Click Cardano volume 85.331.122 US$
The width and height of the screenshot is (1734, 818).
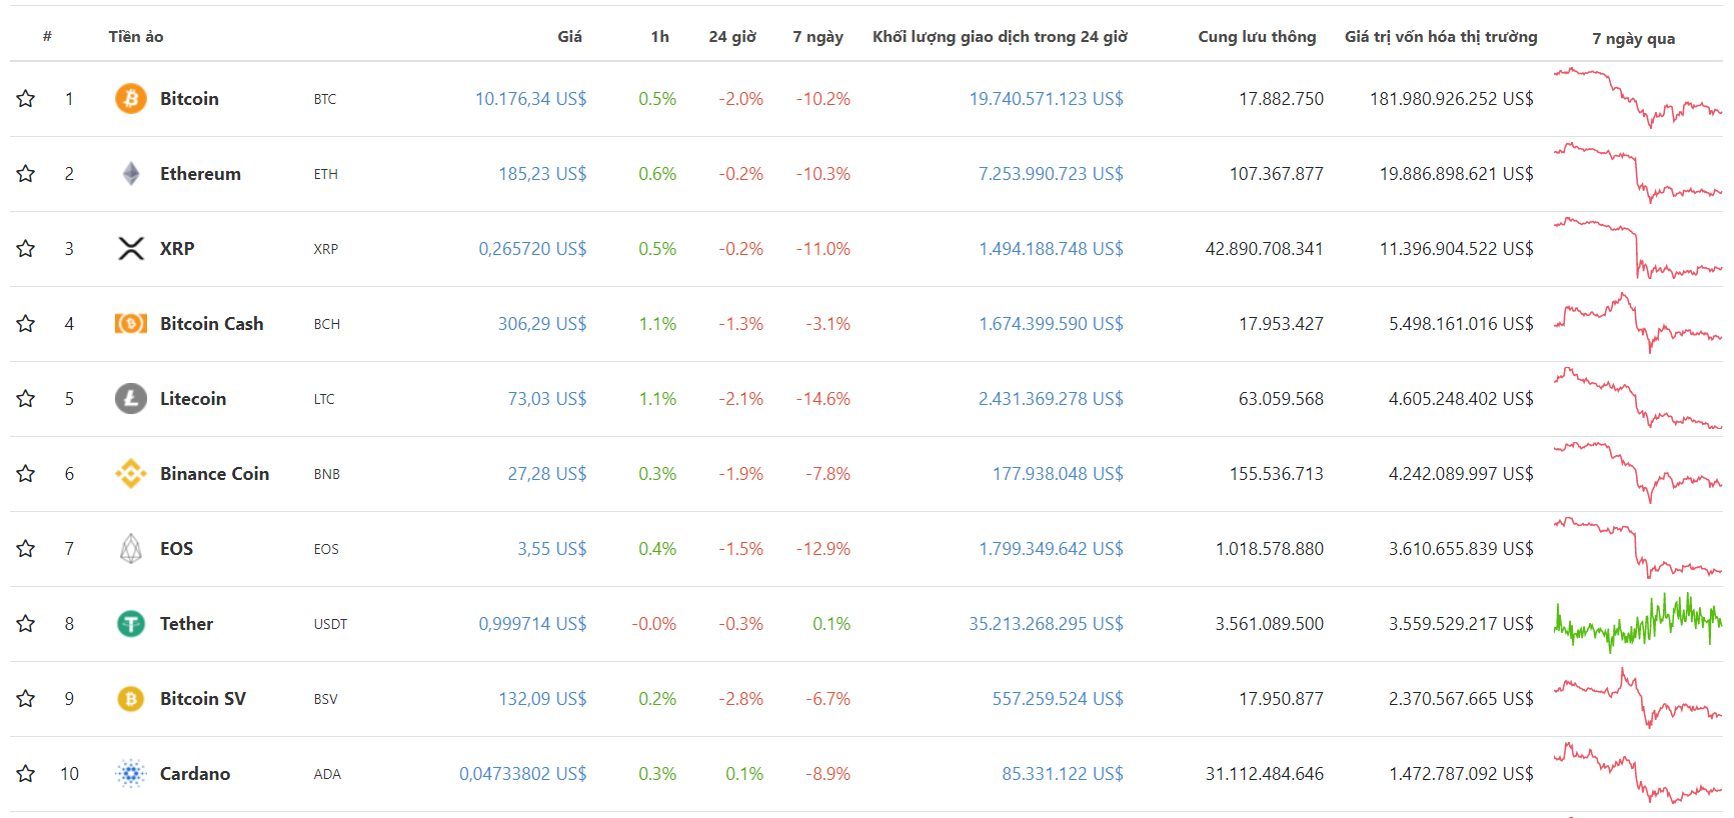click(x=1063, y=773)
